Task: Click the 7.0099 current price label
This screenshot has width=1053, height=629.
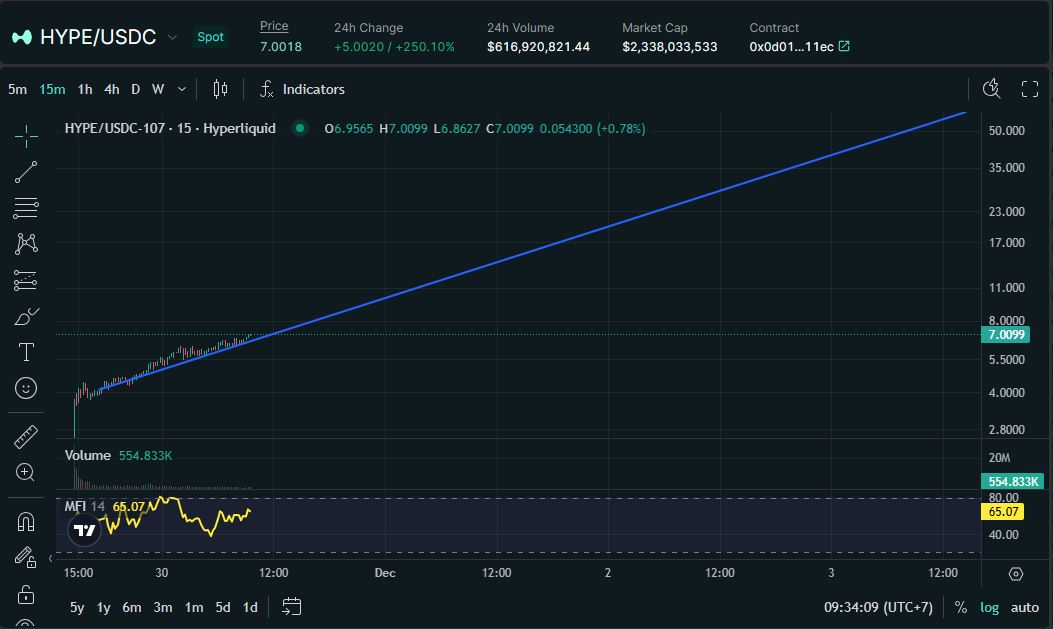Action: pos(1006,334)
